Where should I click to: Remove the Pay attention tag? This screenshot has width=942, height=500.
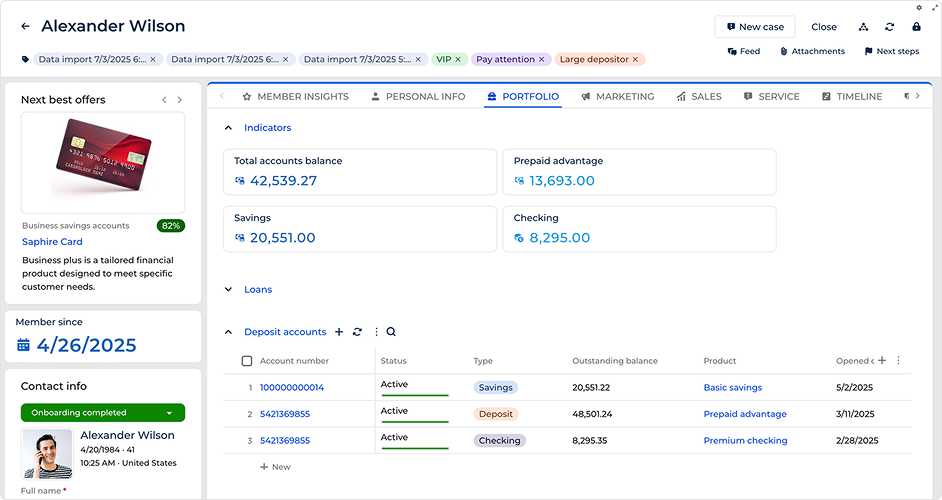click(x=541, y=60)
